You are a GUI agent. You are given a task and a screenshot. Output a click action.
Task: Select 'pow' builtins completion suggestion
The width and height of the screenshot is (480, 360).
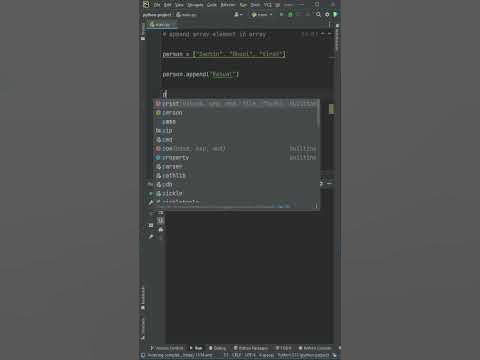click(236, 149)
